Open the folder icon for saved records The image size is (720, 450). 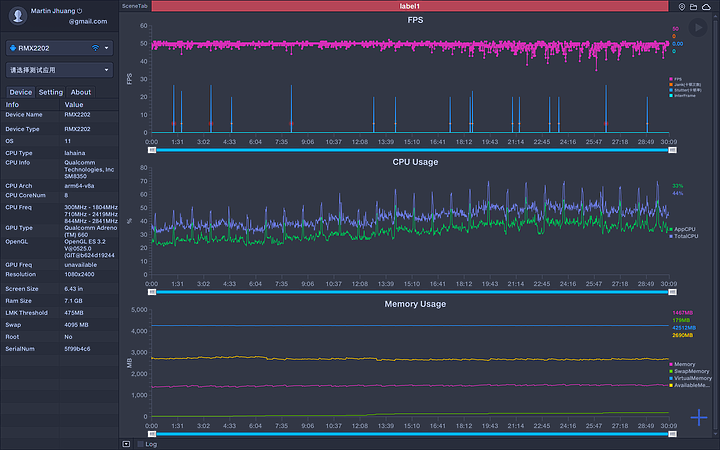pos(693,6)
